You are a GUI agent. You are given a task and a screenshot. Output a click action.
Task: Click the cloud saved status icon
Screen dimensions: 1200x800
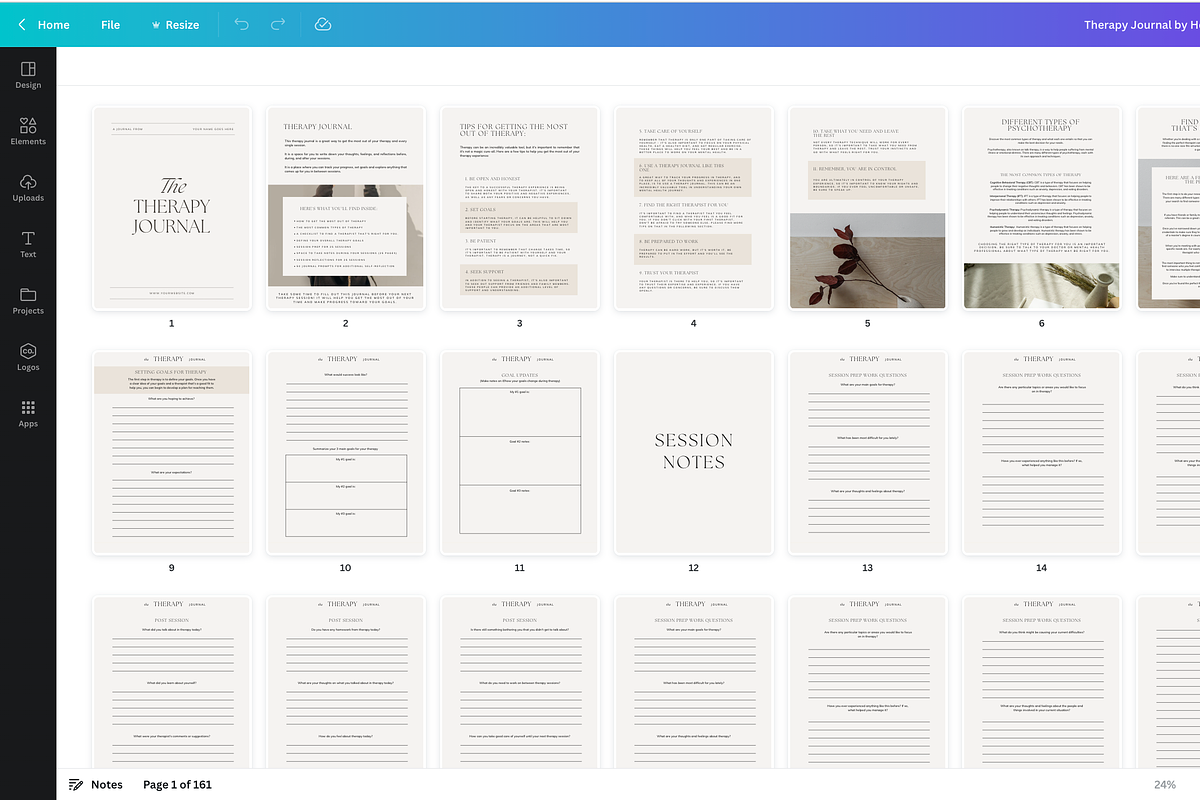click(x=322, y=24)
